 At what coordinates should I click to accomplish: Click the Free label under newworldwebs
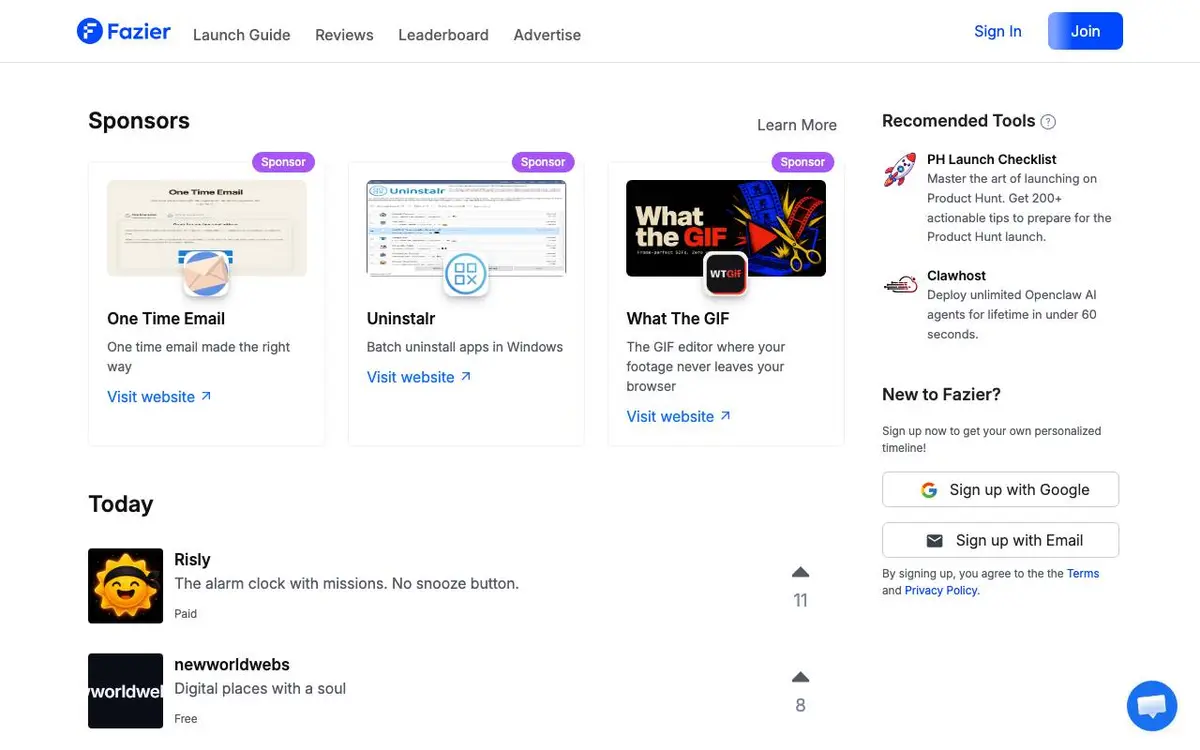coord(186,719)
